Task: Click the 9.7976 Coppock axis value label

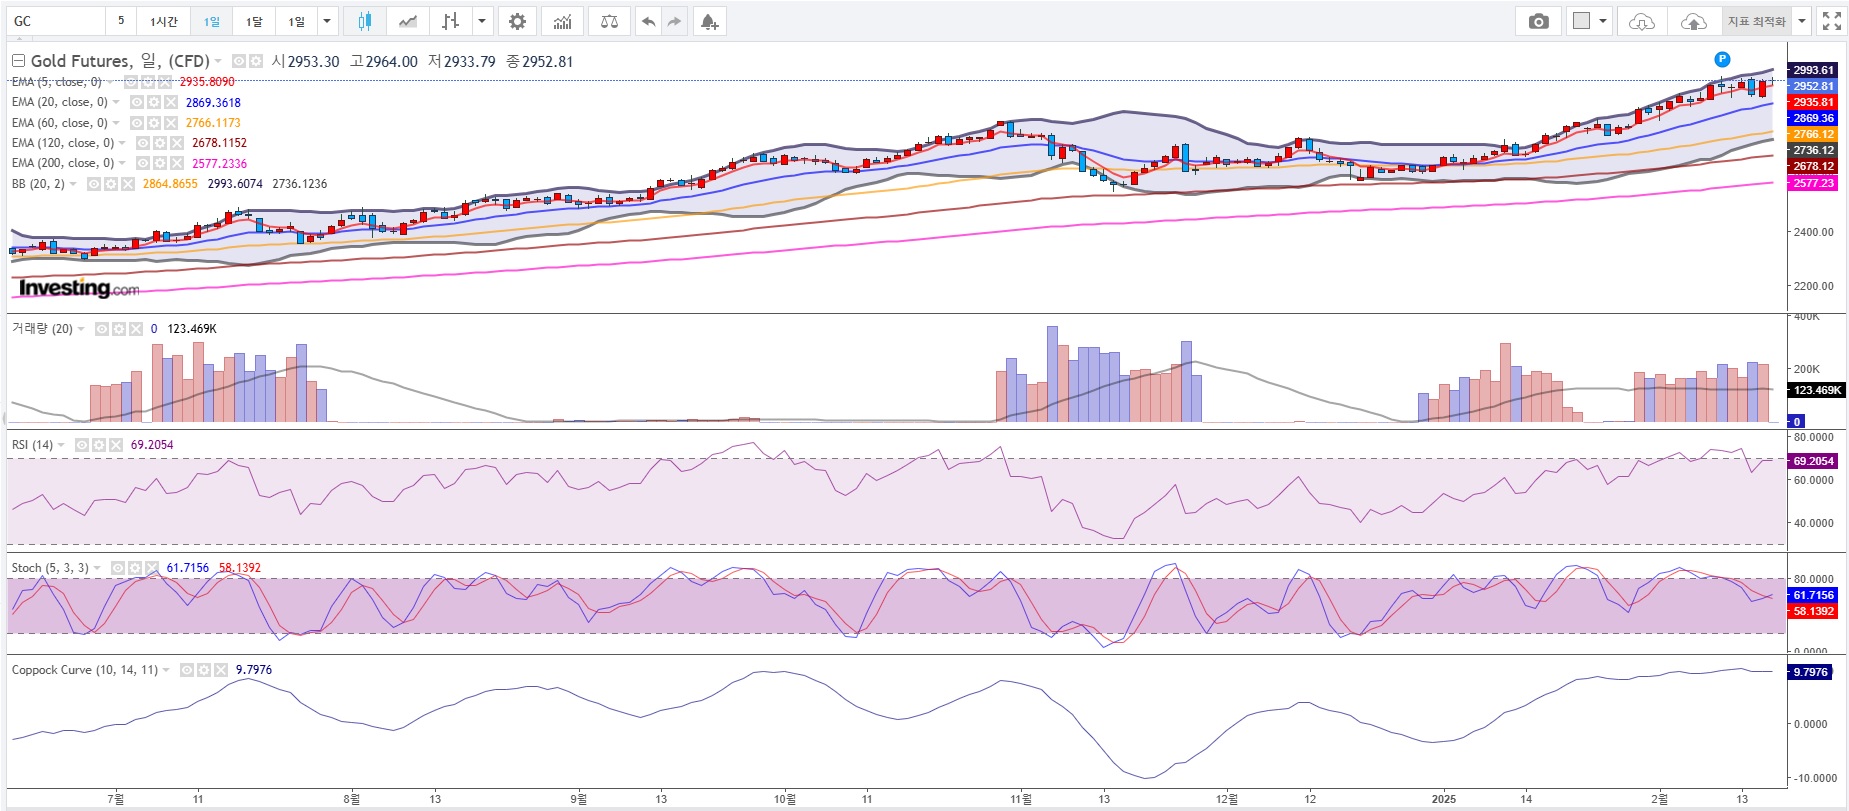Action: click(x=1811, y=672)
